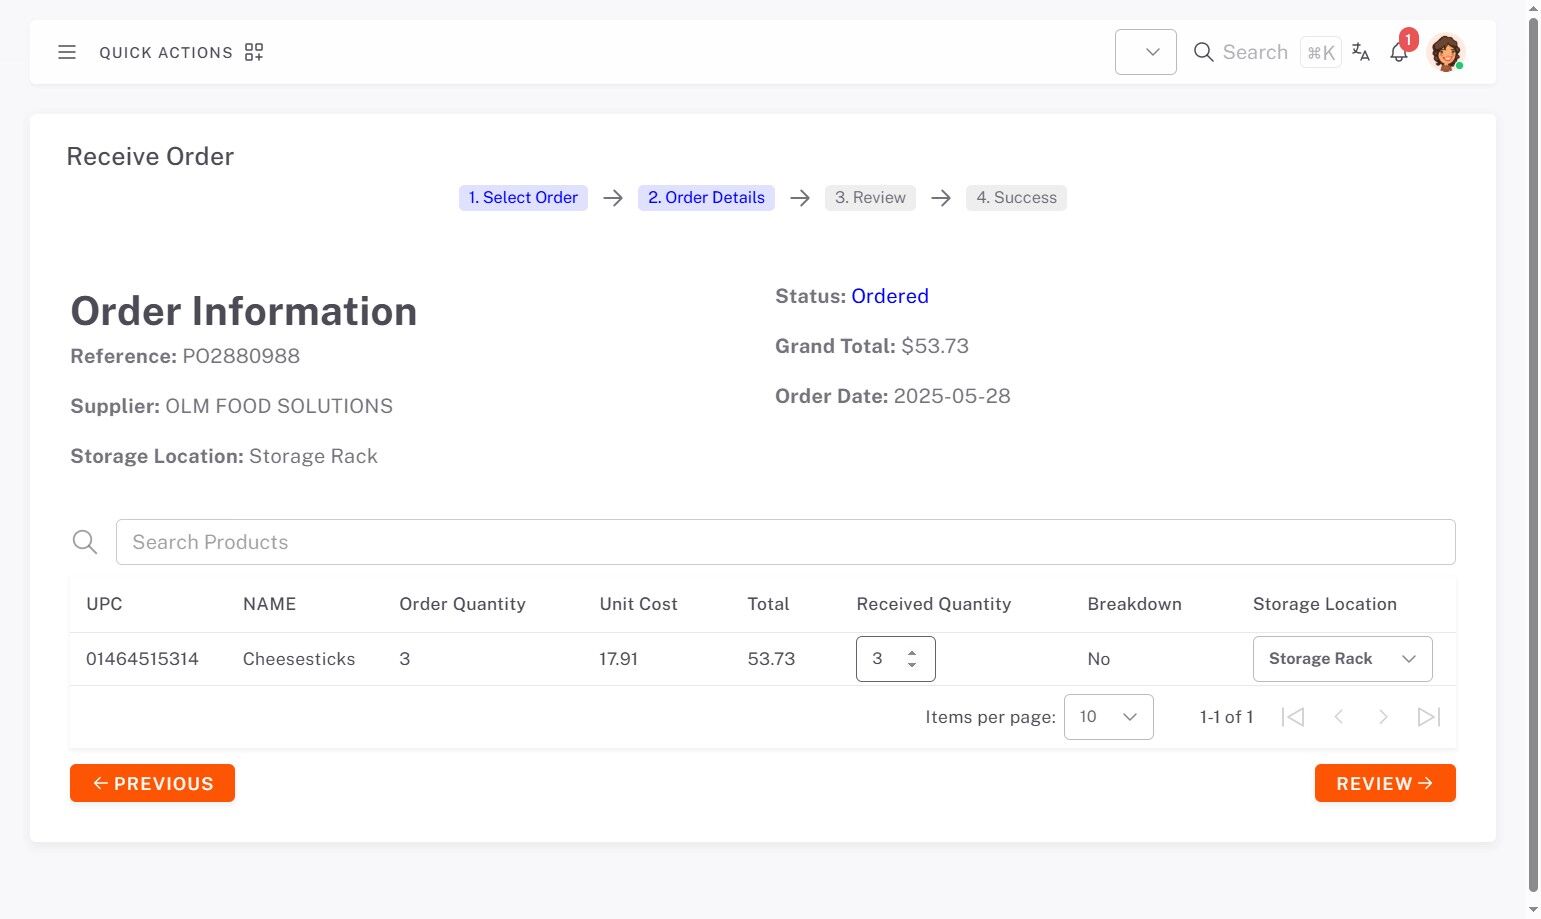Screen dimensions: 1541x919
Task: Go to the next results page
Action: 1383,717
